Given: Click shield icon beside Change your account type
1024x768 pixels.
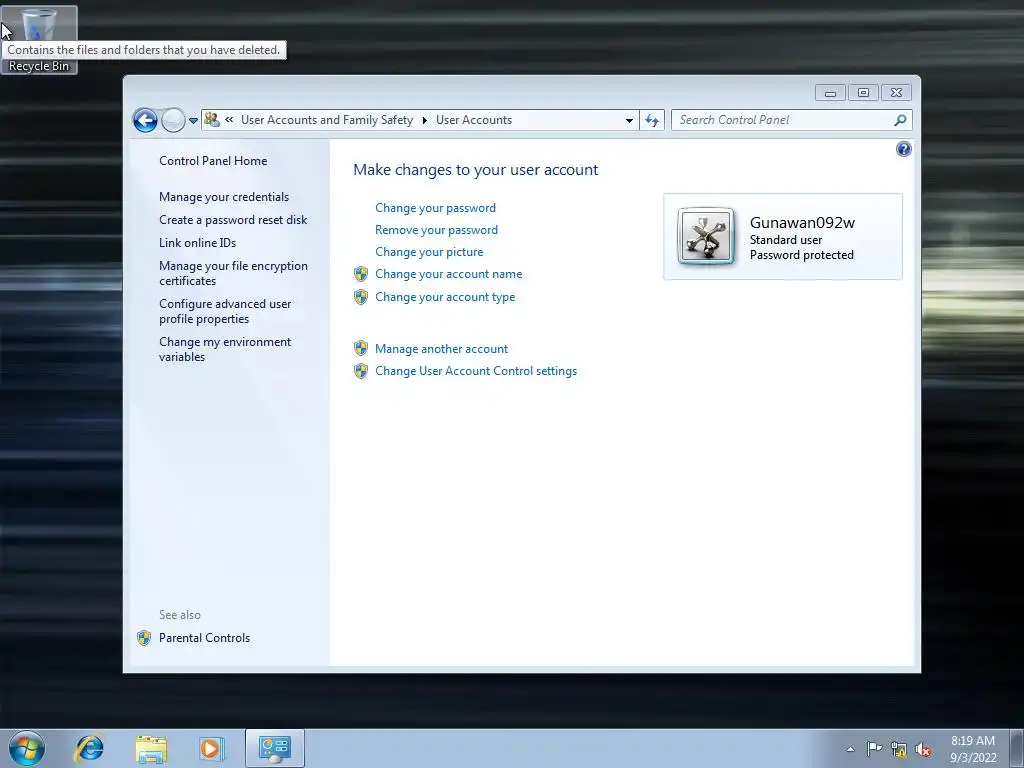Looking at the screenshot, I should (361, 297).
